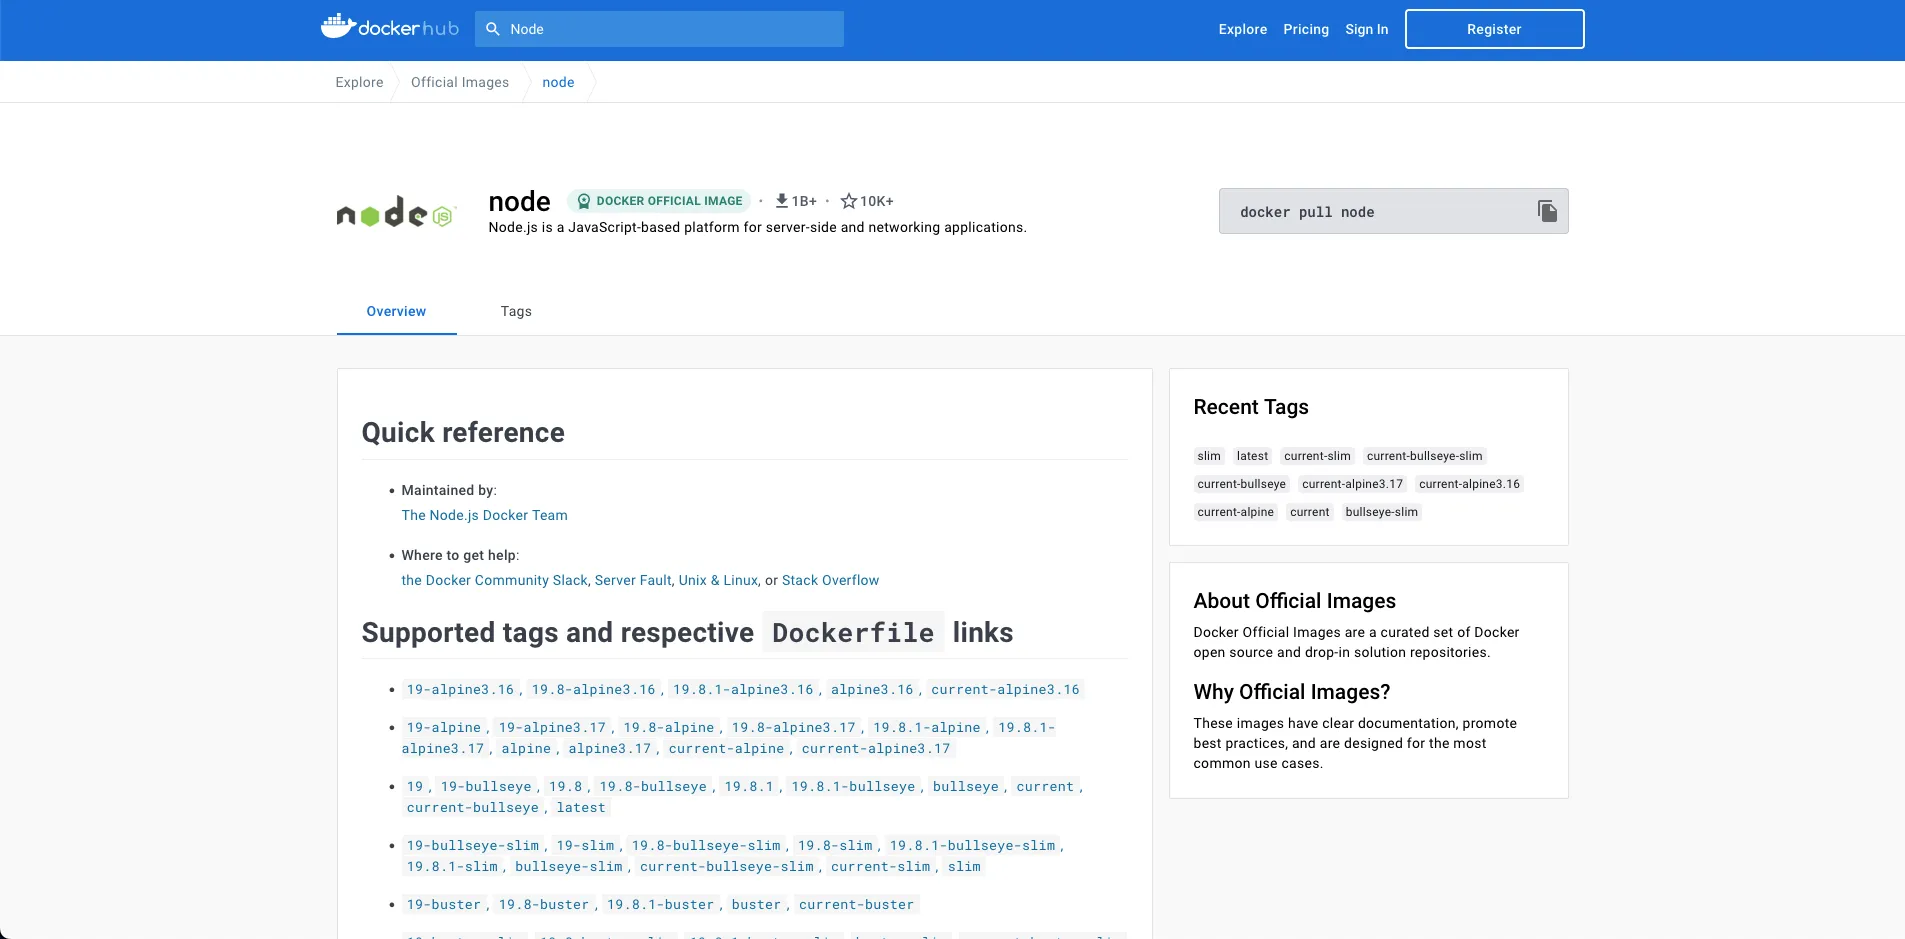The width and height of the screenshot is (1905, 939).
Task: Click the Docker Official Image badge
Action: tap(659, 200)
